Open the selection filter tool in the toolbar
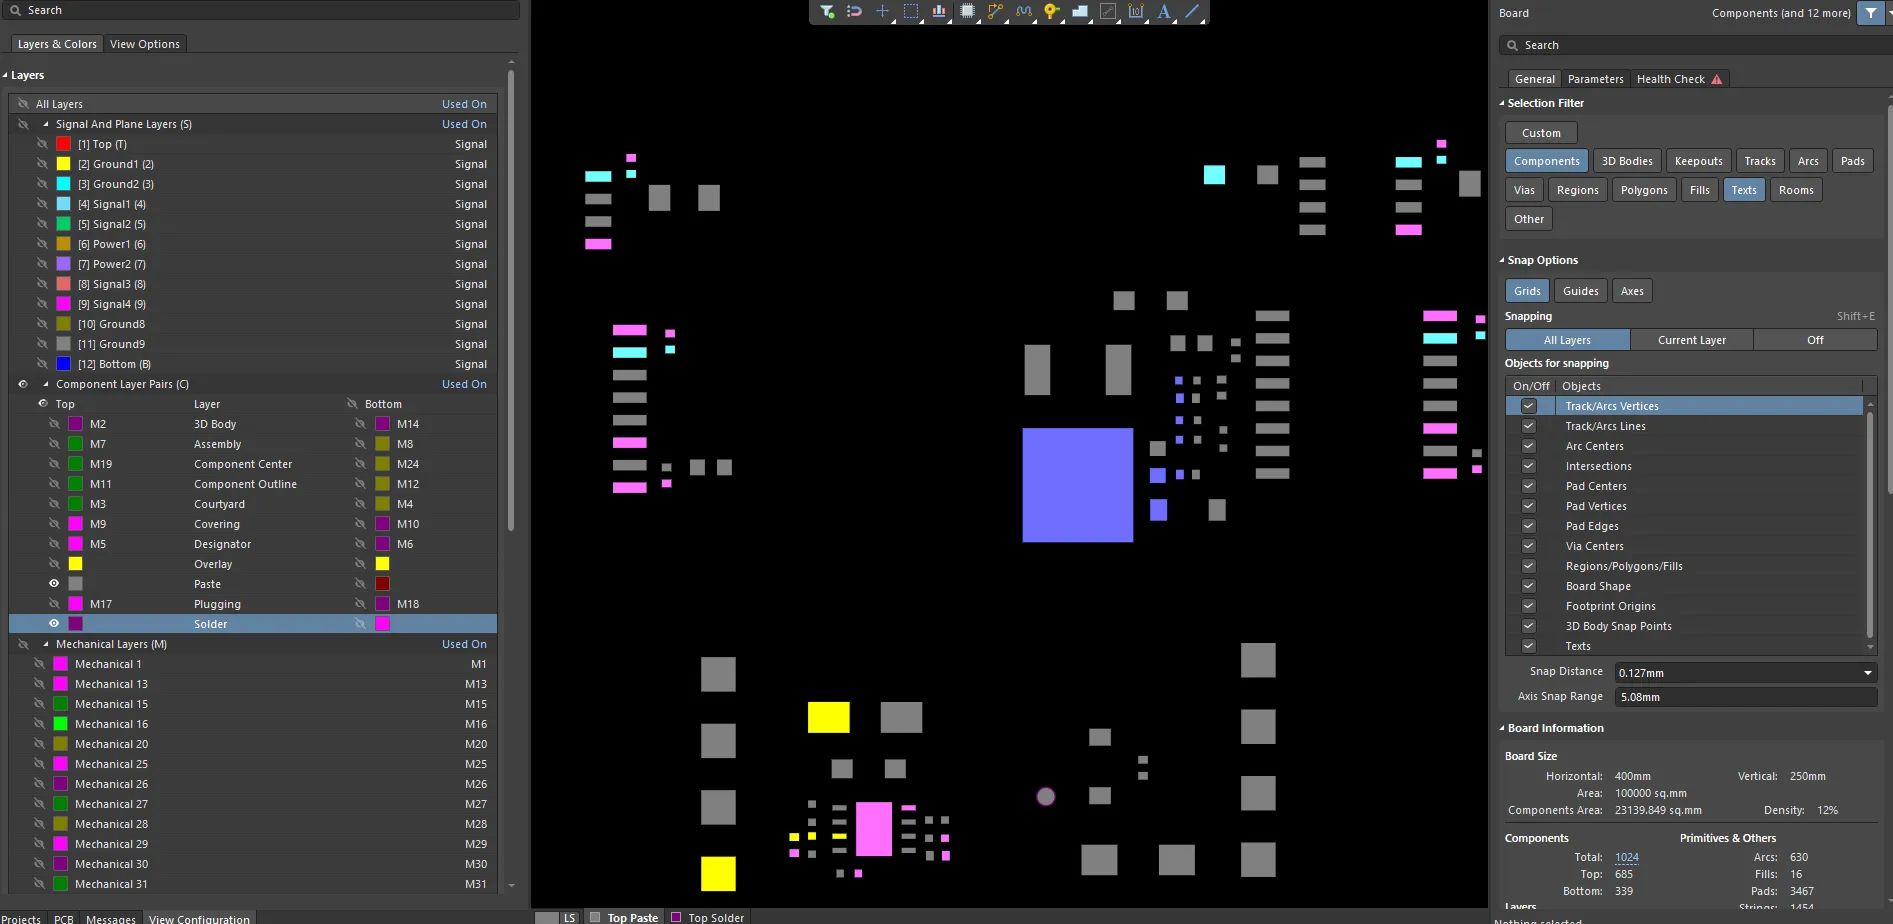Viewport: 1893px width, 924px height. click(x=827, y=12)
